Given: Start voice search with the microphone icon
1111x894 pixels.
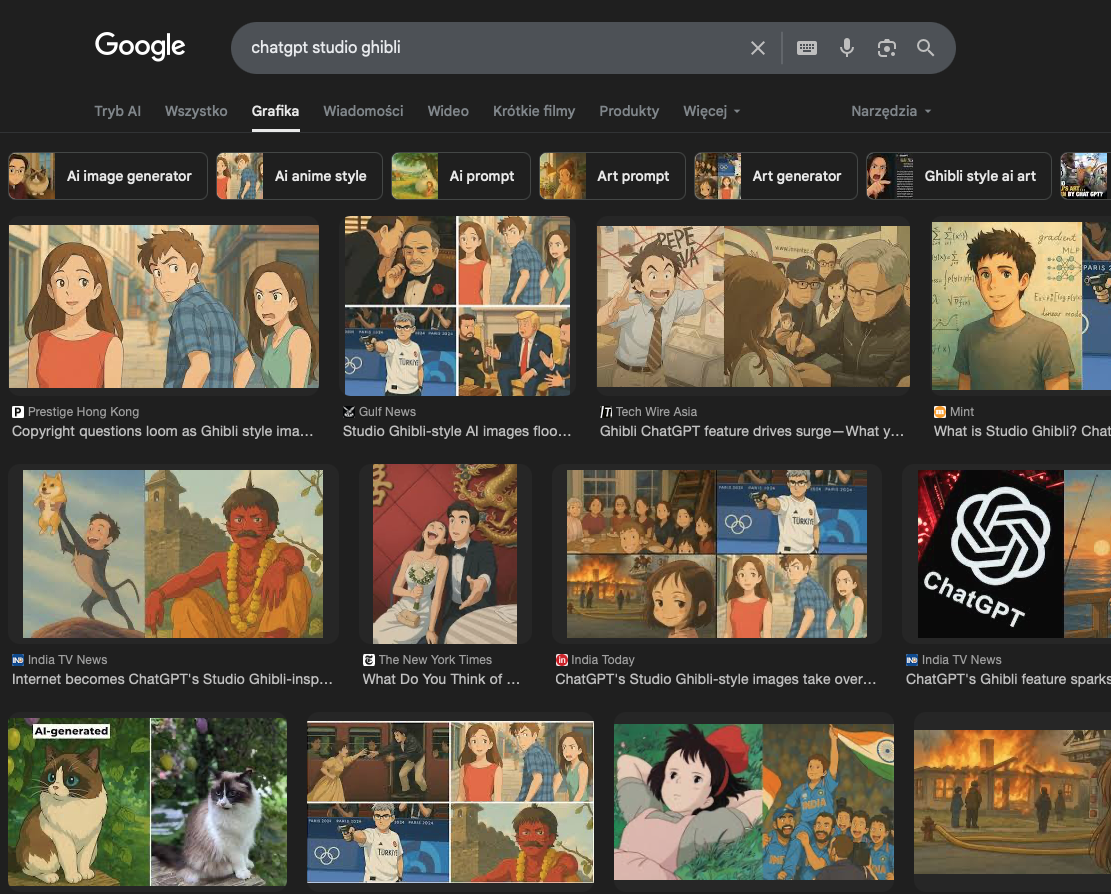Looking at the screenshot, I should point(846,48).
